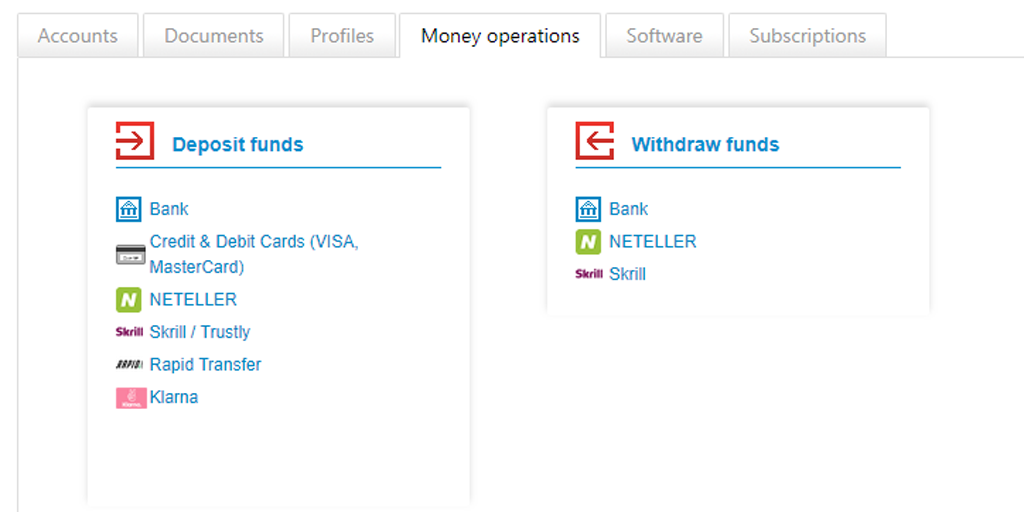Select Skrill / Trustly deposit link
This screenshot has height=512, width=1024.
[x=200, y=332]
